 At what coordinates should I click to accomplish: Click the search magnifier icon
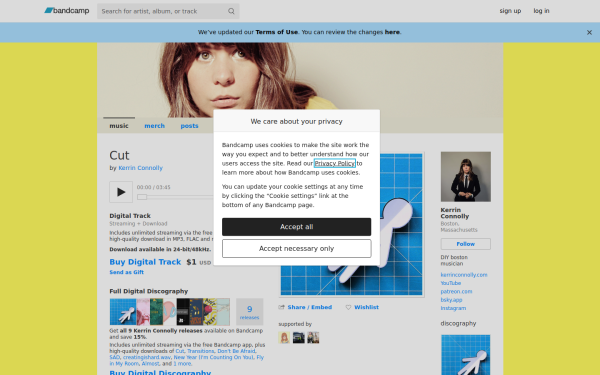coord(231,11)
